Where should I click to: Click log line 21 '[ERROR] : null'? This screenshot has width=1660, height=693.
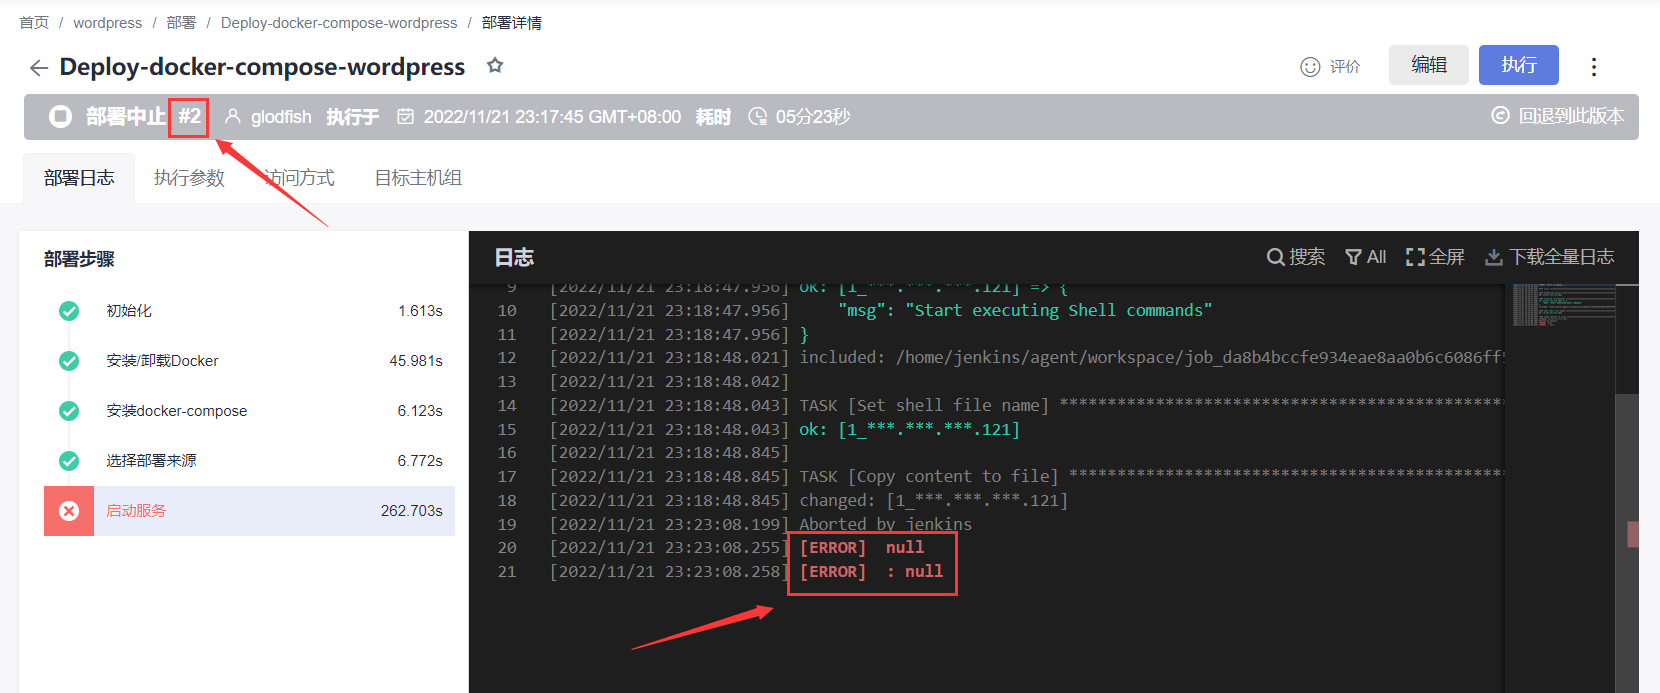click(x=871, y=572)
